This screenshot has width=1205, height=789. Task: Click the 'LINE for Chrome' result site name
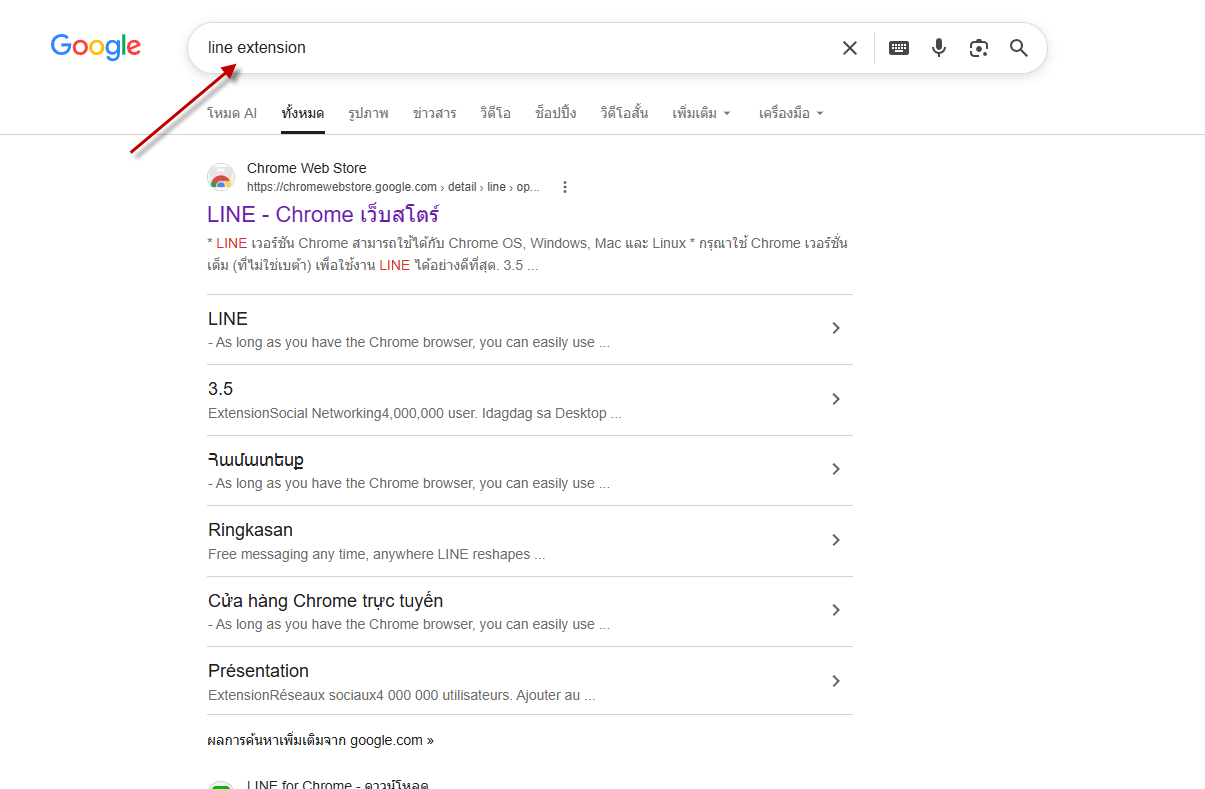[x=337, y=784]
